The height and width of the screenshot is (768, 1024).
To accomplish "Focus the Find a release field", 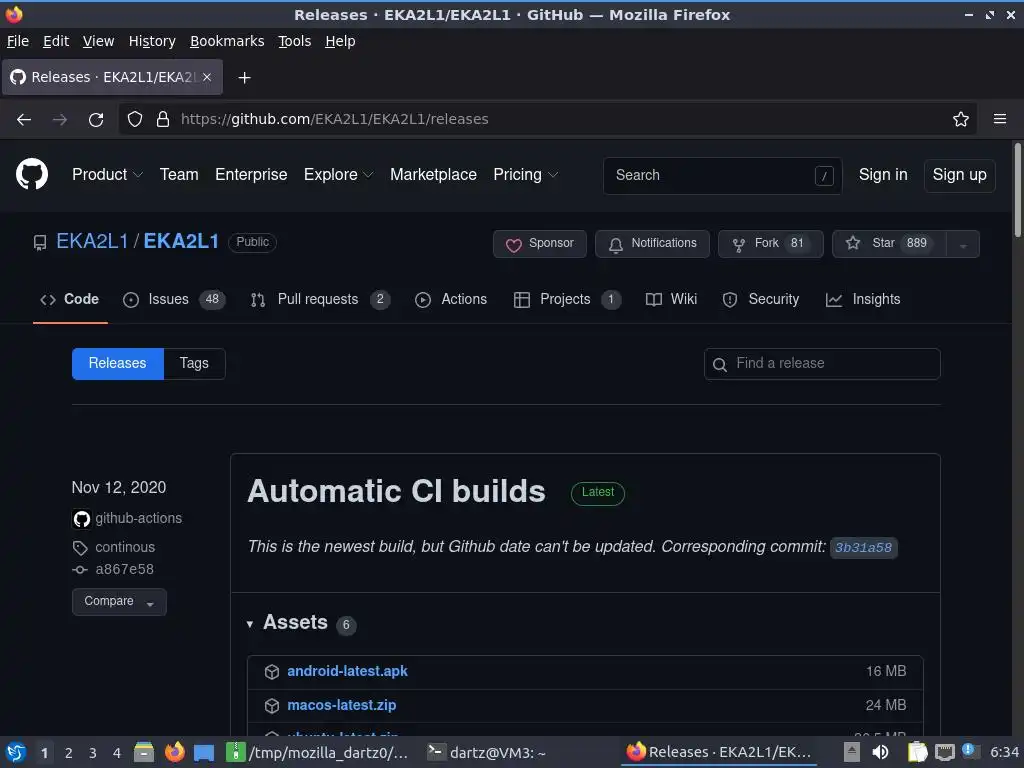I will (x=822, y=364).
